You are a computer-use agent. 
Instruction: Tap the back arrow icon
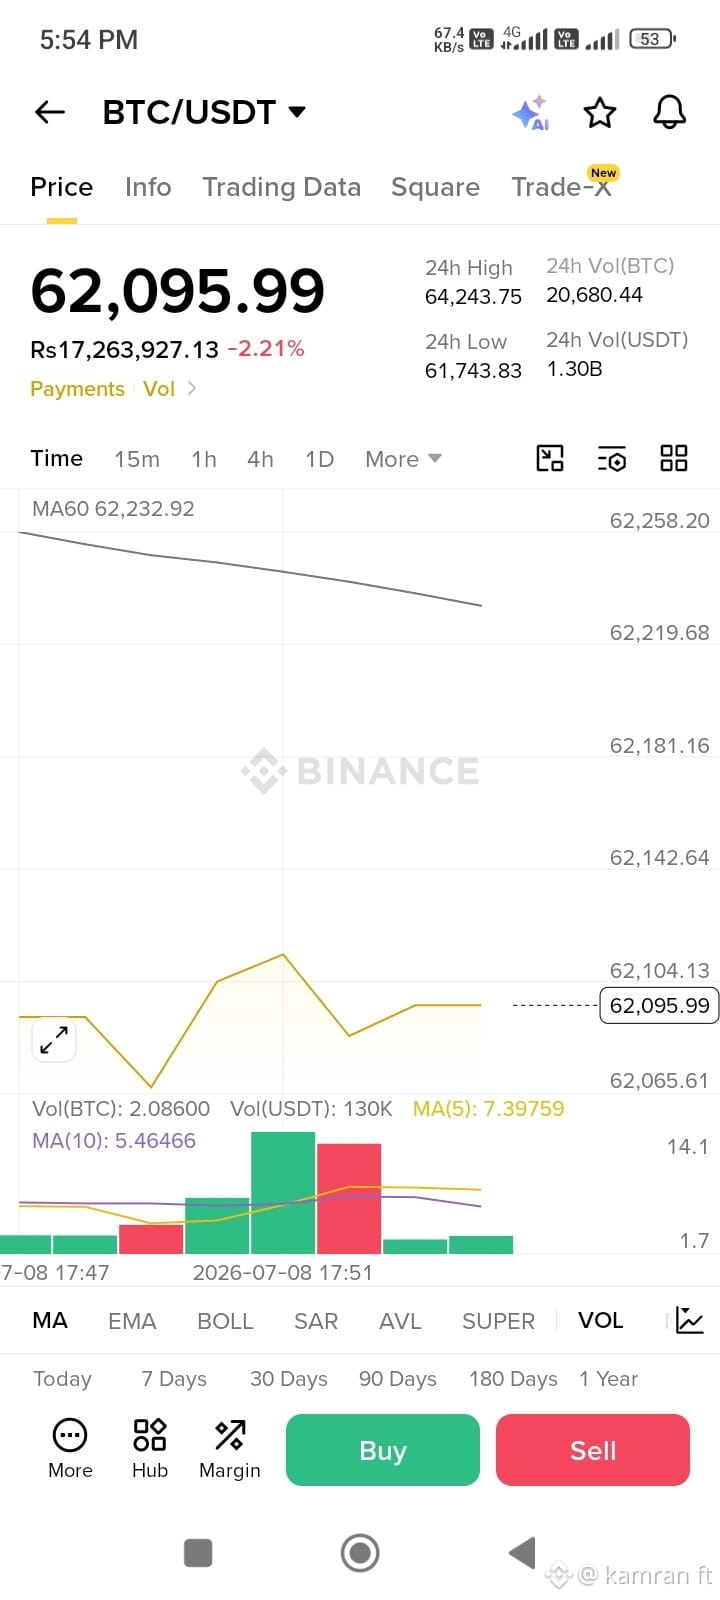pos(50,112)
